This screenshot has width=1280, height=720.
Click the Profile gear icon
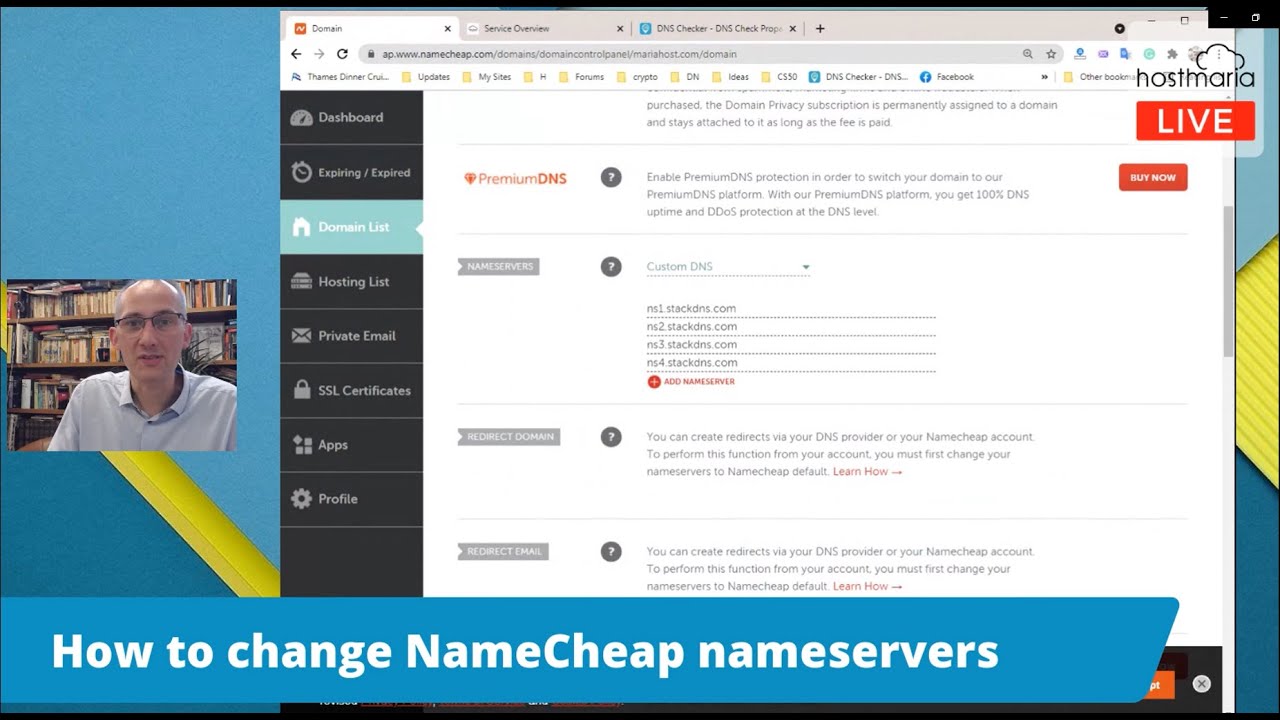pyautogui.click(x=301, y=499)
